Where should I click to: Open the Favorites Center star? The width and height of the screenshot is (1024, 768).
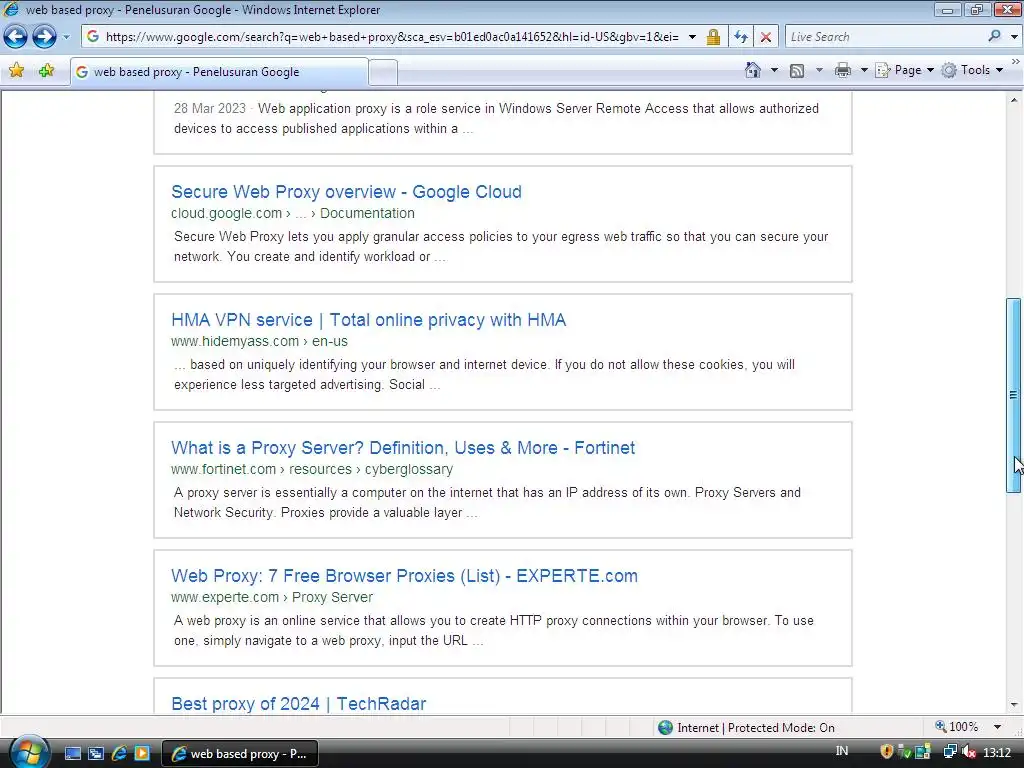[16, 71]
